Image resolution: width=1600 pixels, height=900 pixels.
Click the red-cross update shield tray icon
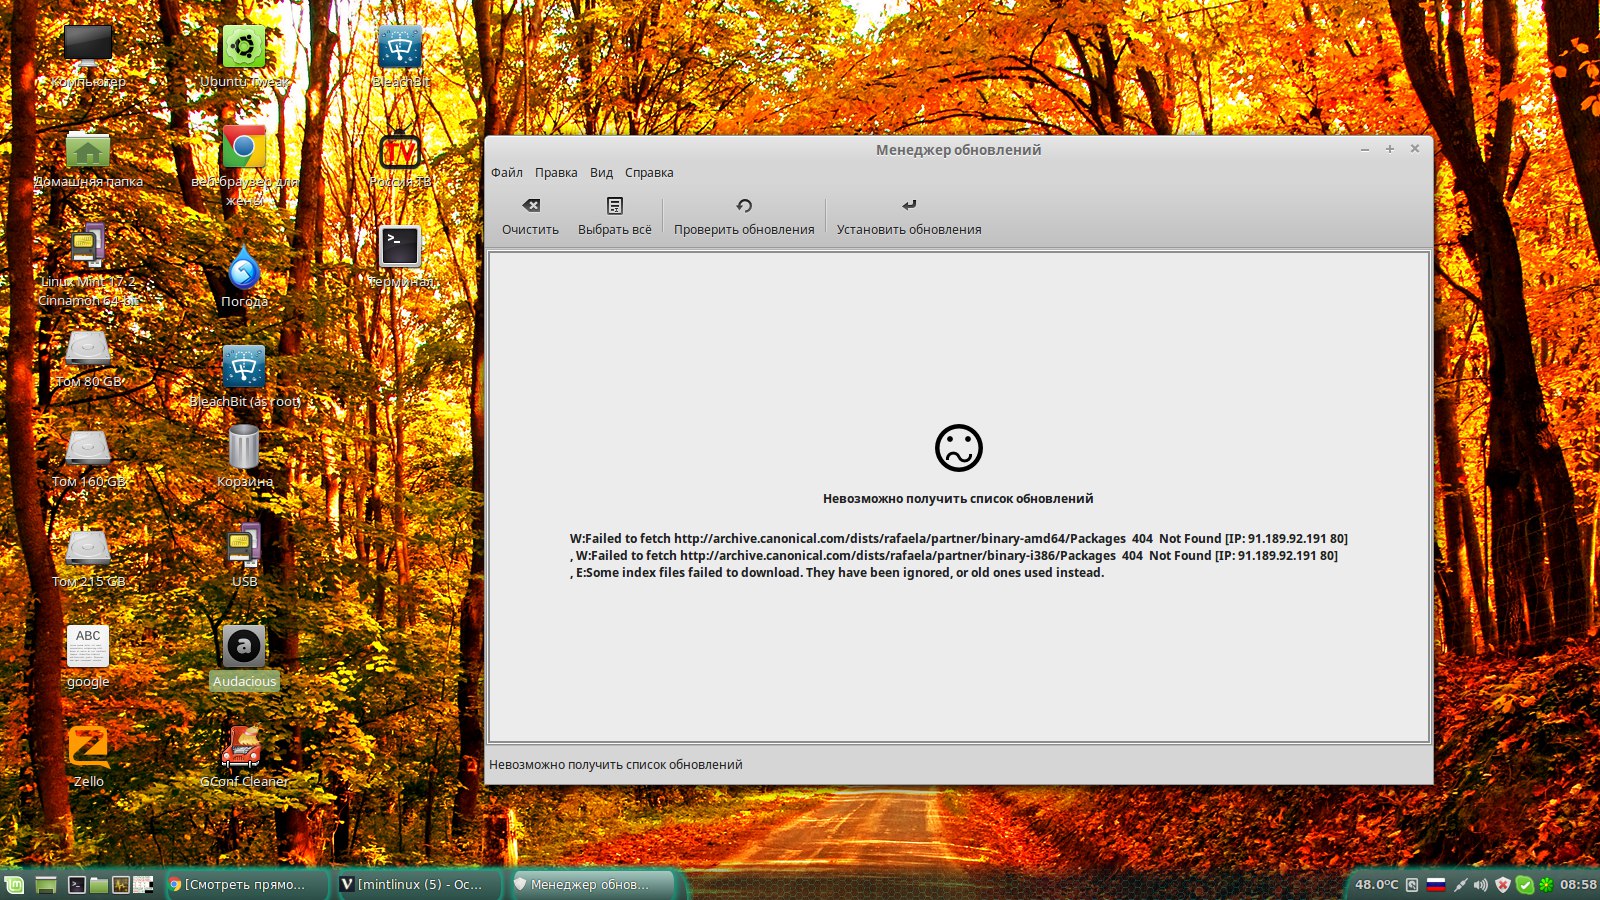click(1502, 884)
